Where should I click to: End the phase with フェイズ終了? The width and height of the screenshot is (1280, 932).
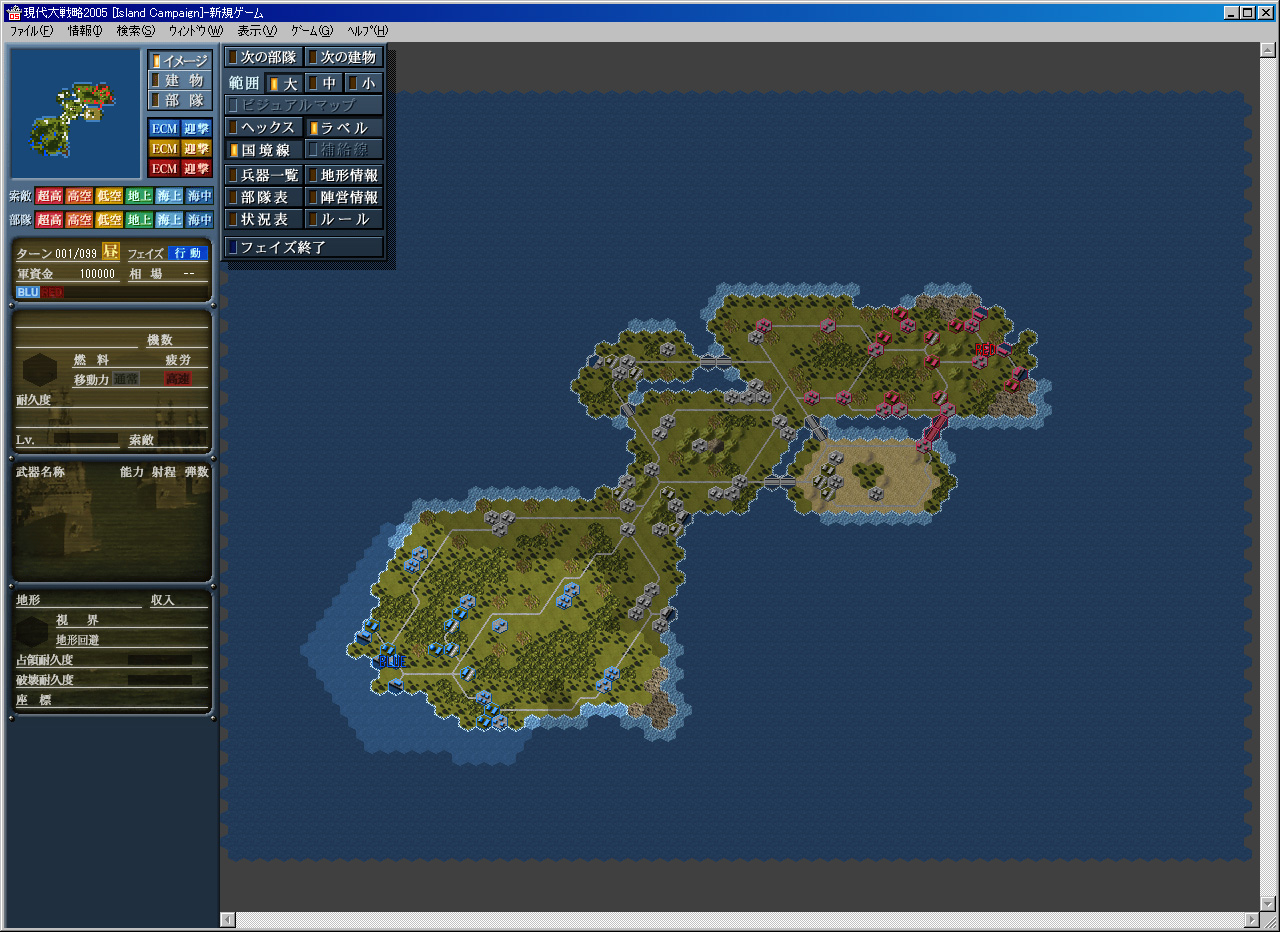click(304, 247)
